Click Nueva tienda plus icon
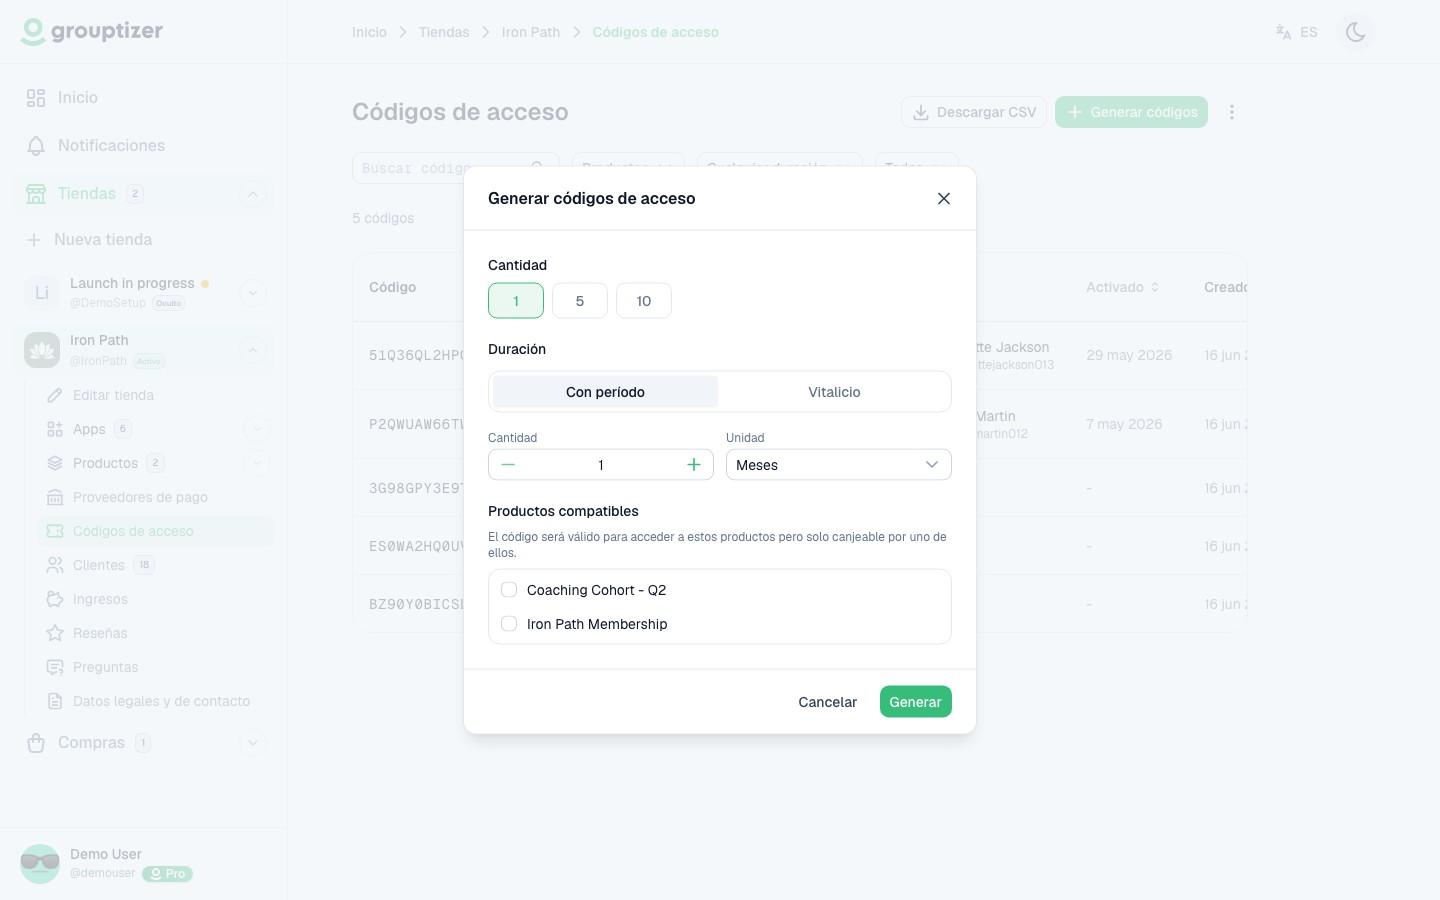The width and height of the screenshot is (1440, 900). click(x=34, y=240)
